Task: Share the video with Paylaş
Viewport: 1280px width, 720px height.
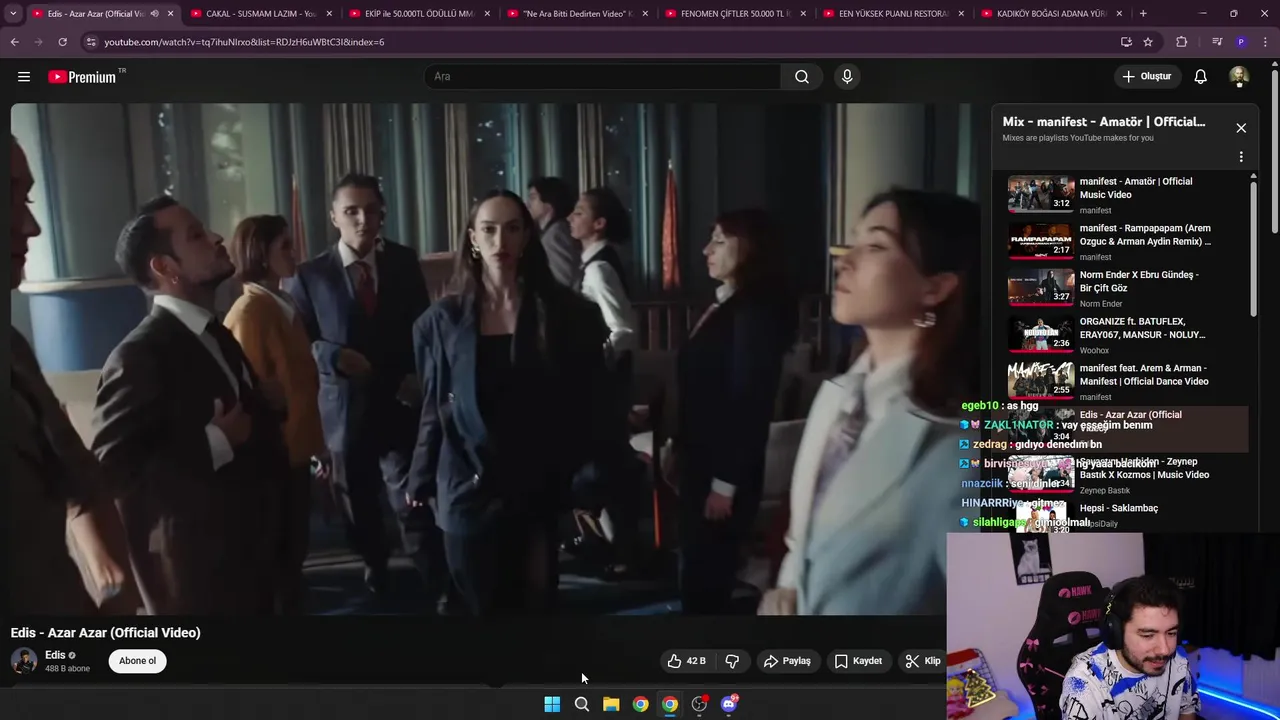Action: [787, 661]
